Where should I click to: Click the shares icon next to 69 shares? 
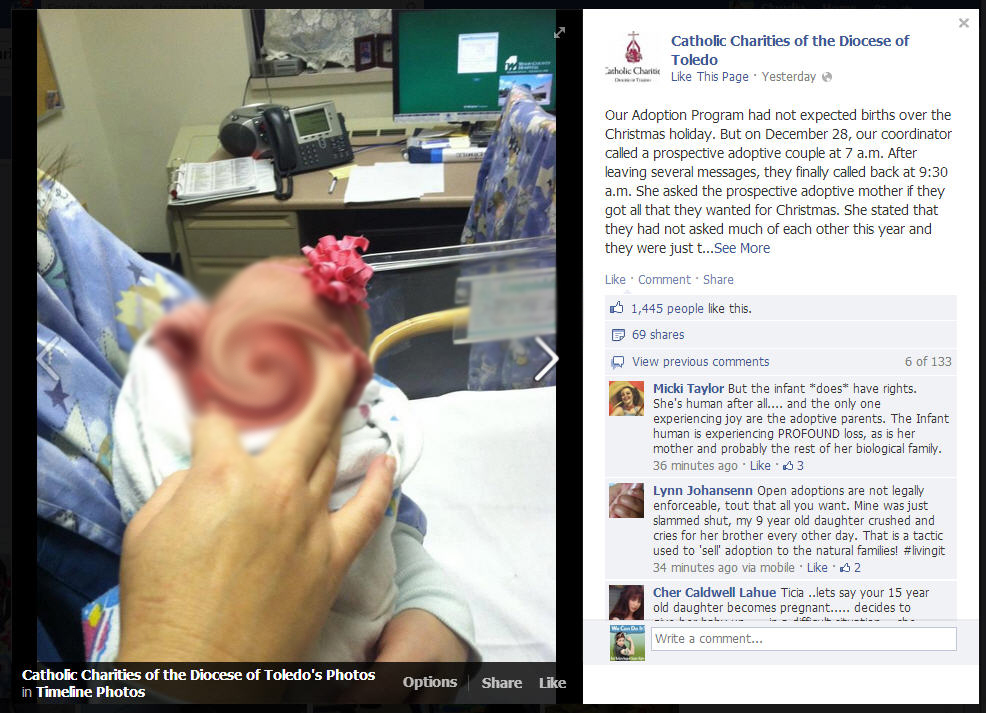pos(618,334)
